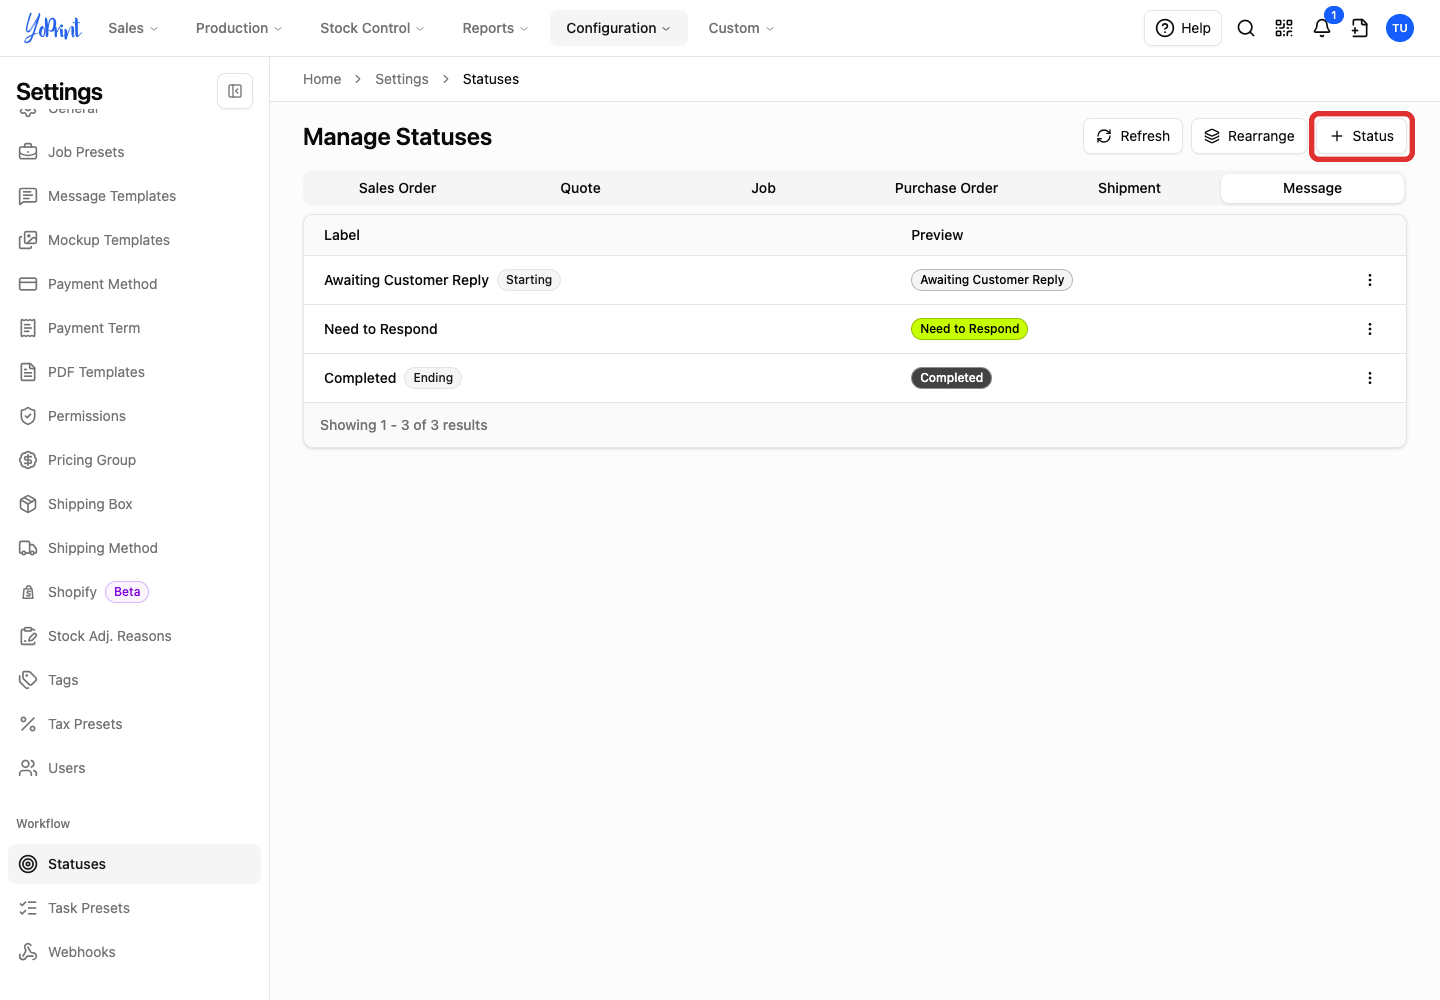Click the Permissions shield icon

28,416
